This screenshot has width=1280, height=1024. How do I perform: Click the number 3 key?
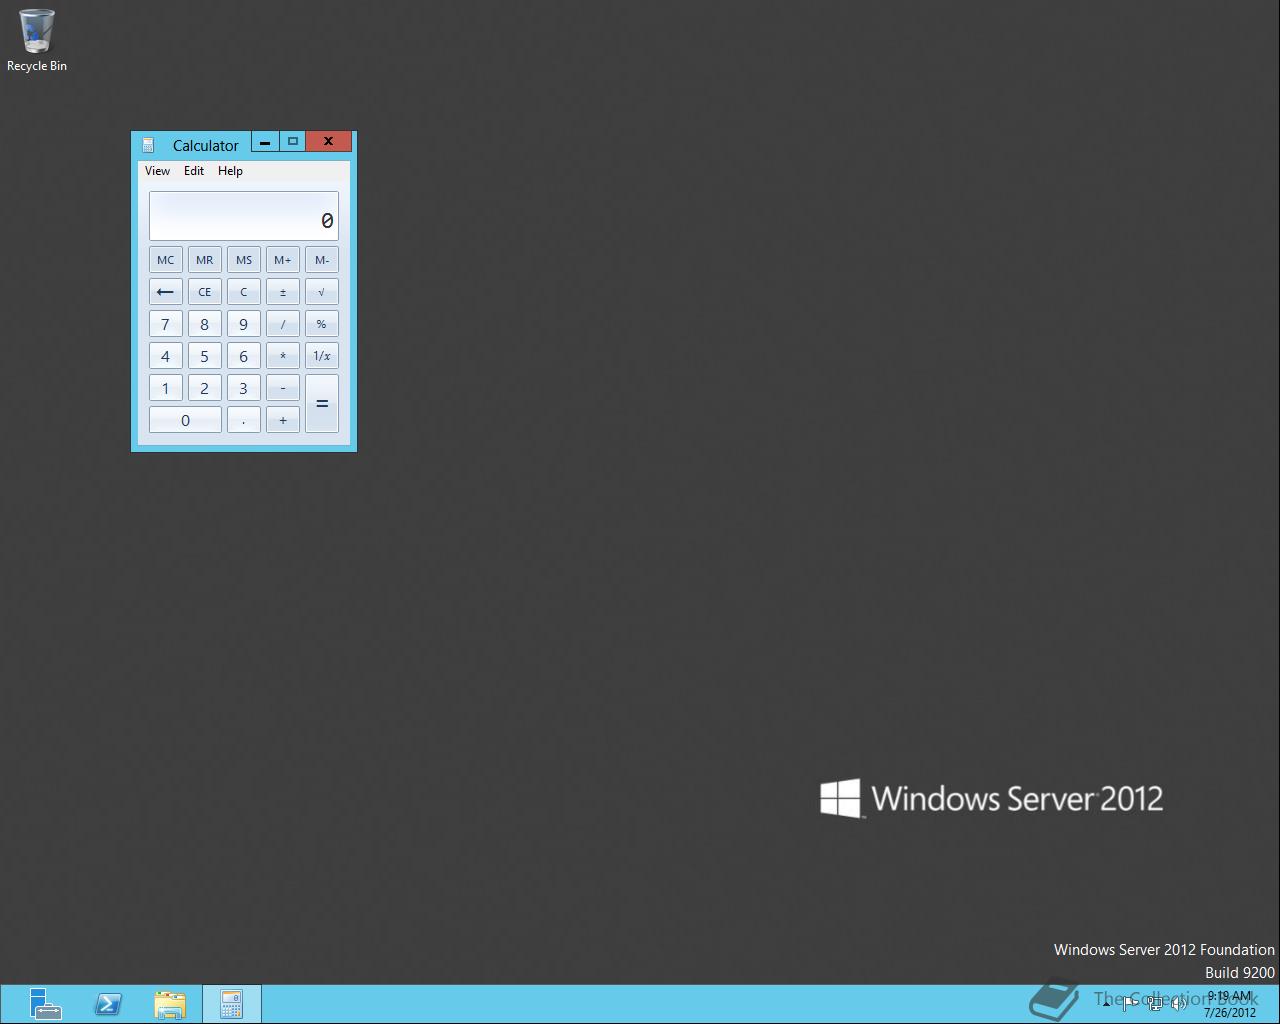point(244,388)
